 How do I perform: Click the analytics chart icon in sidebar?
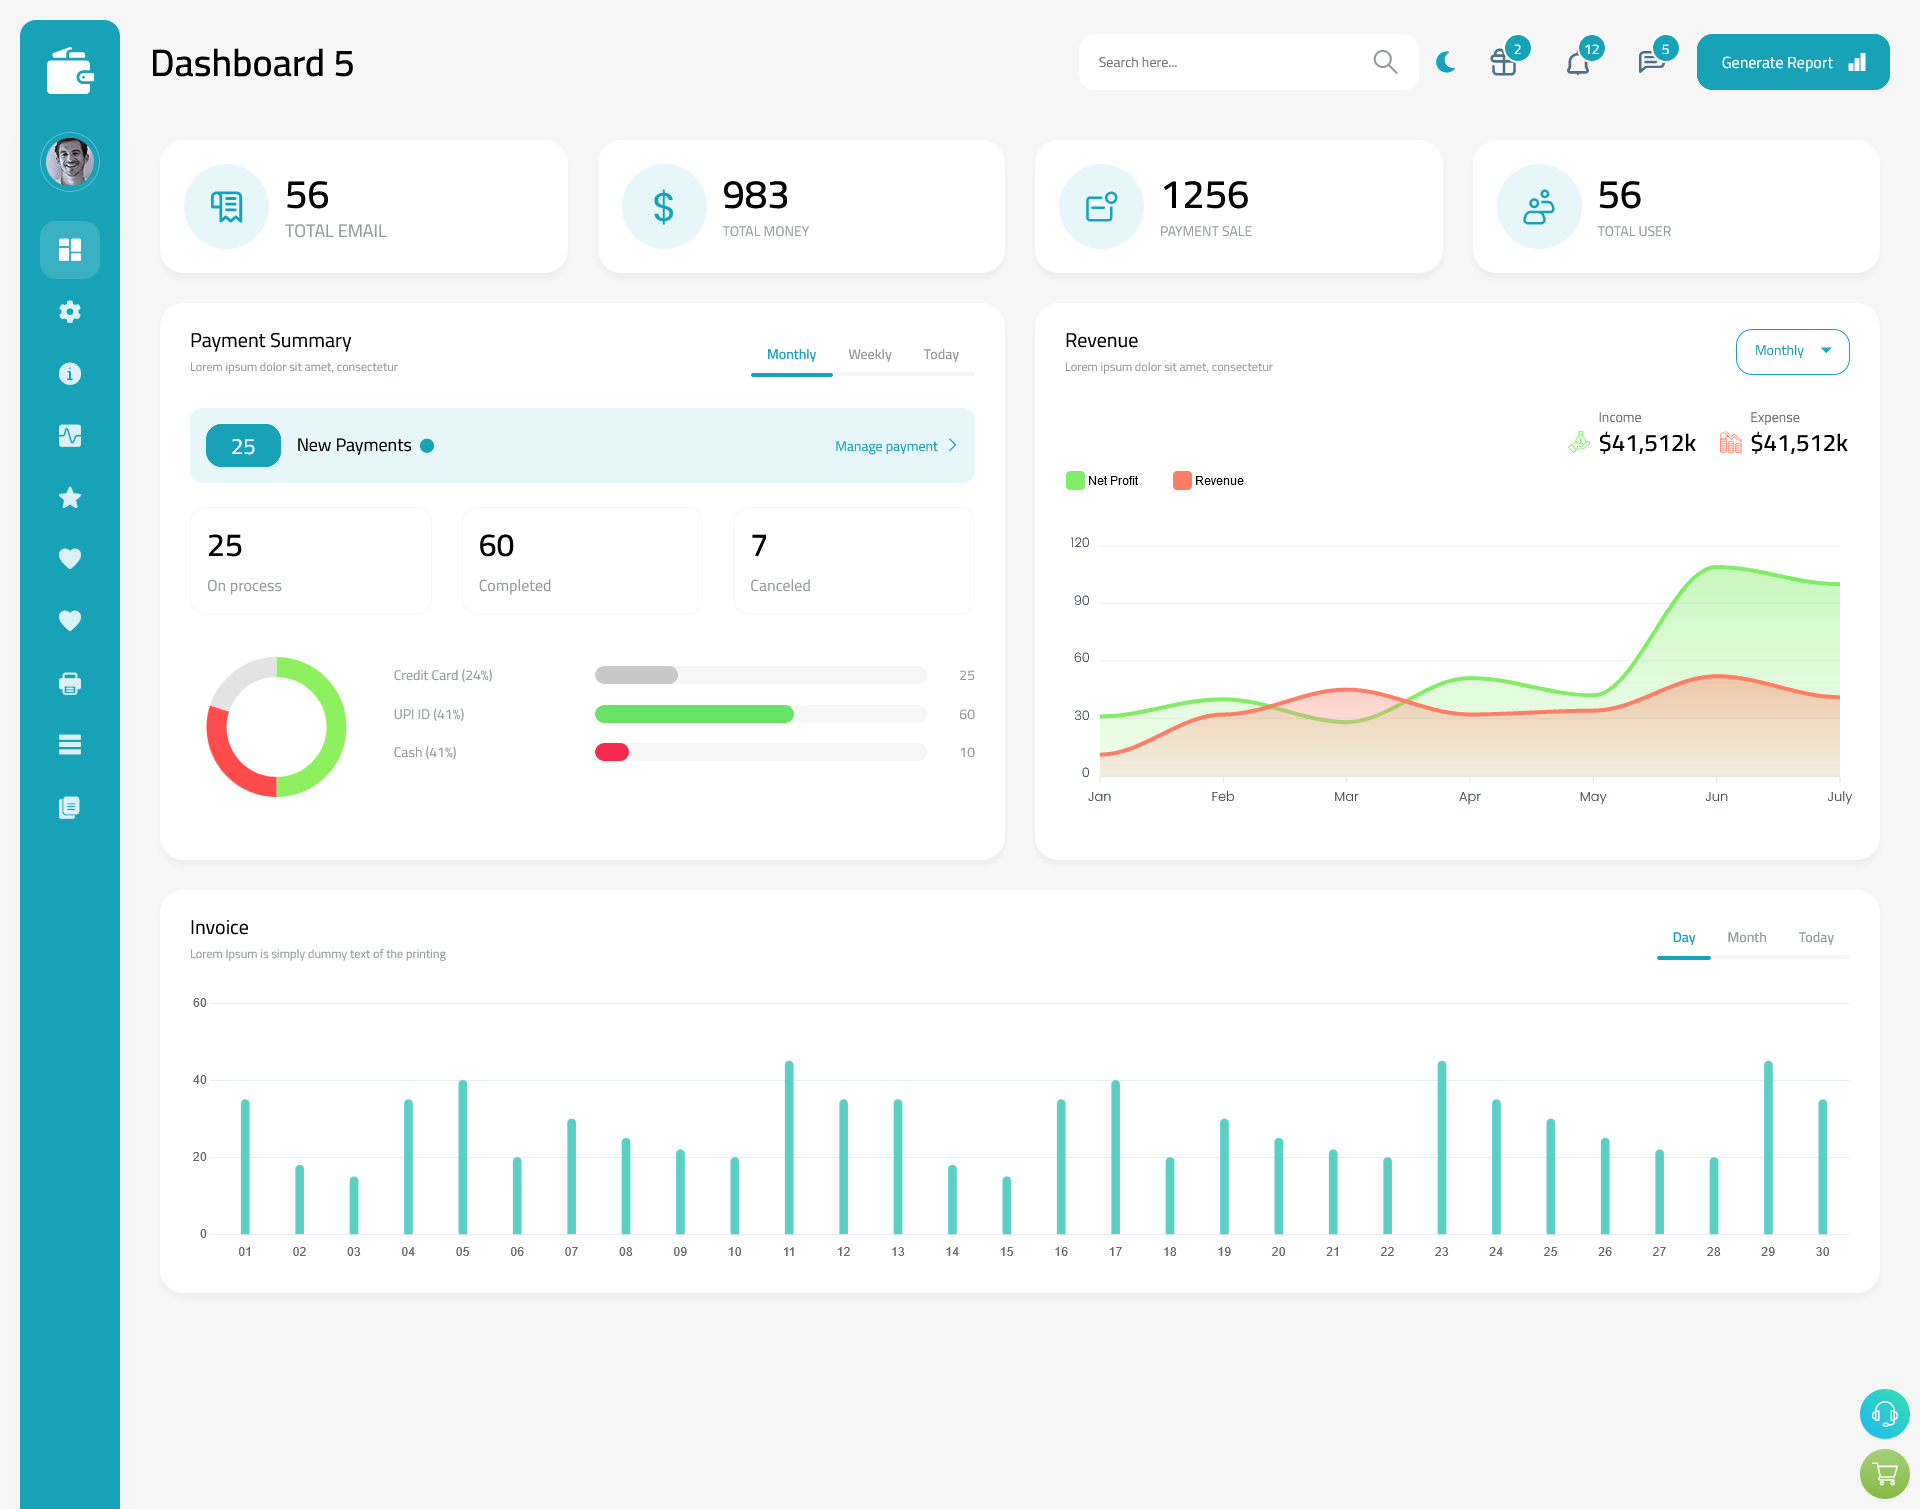tap(70, 435)
